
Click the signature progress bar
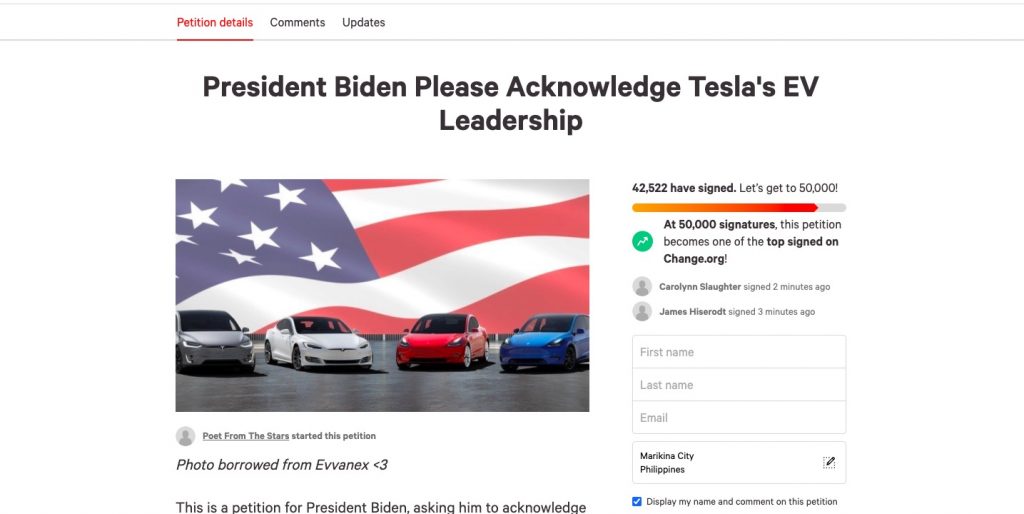(x=739, y=208)
